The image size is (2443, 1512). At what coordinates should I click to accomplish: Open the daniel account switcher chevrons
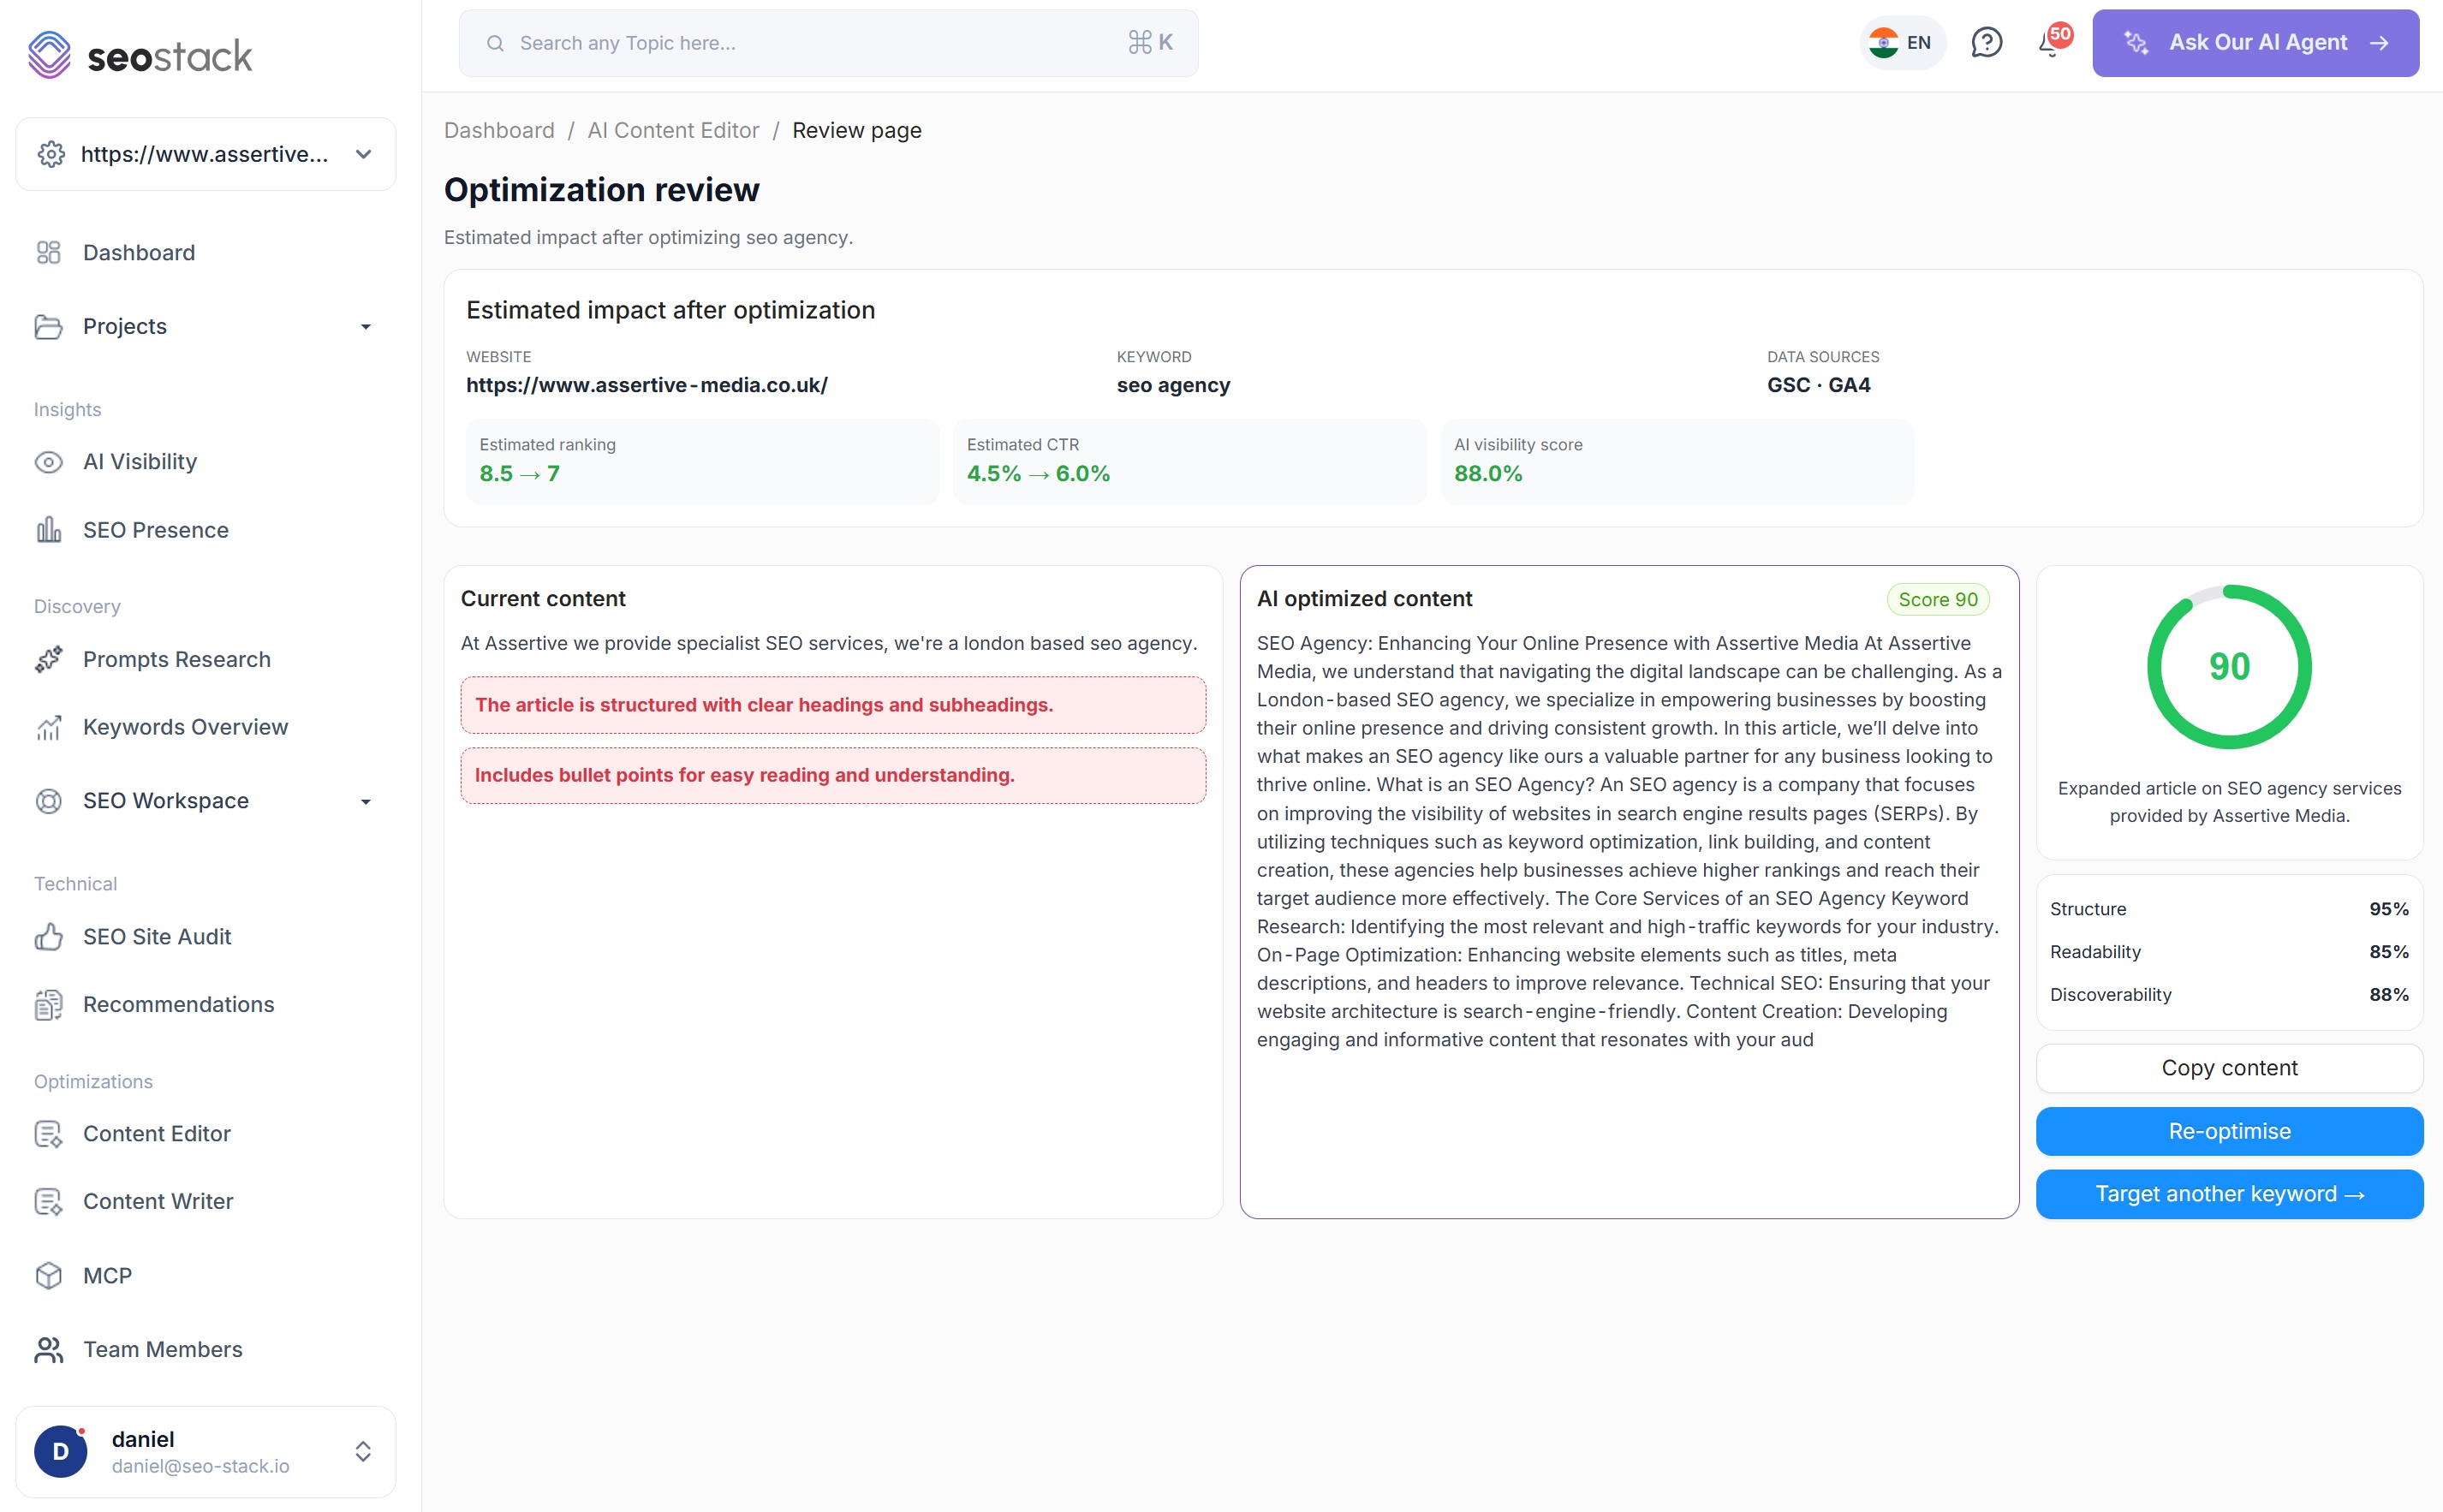[363, 1451]
